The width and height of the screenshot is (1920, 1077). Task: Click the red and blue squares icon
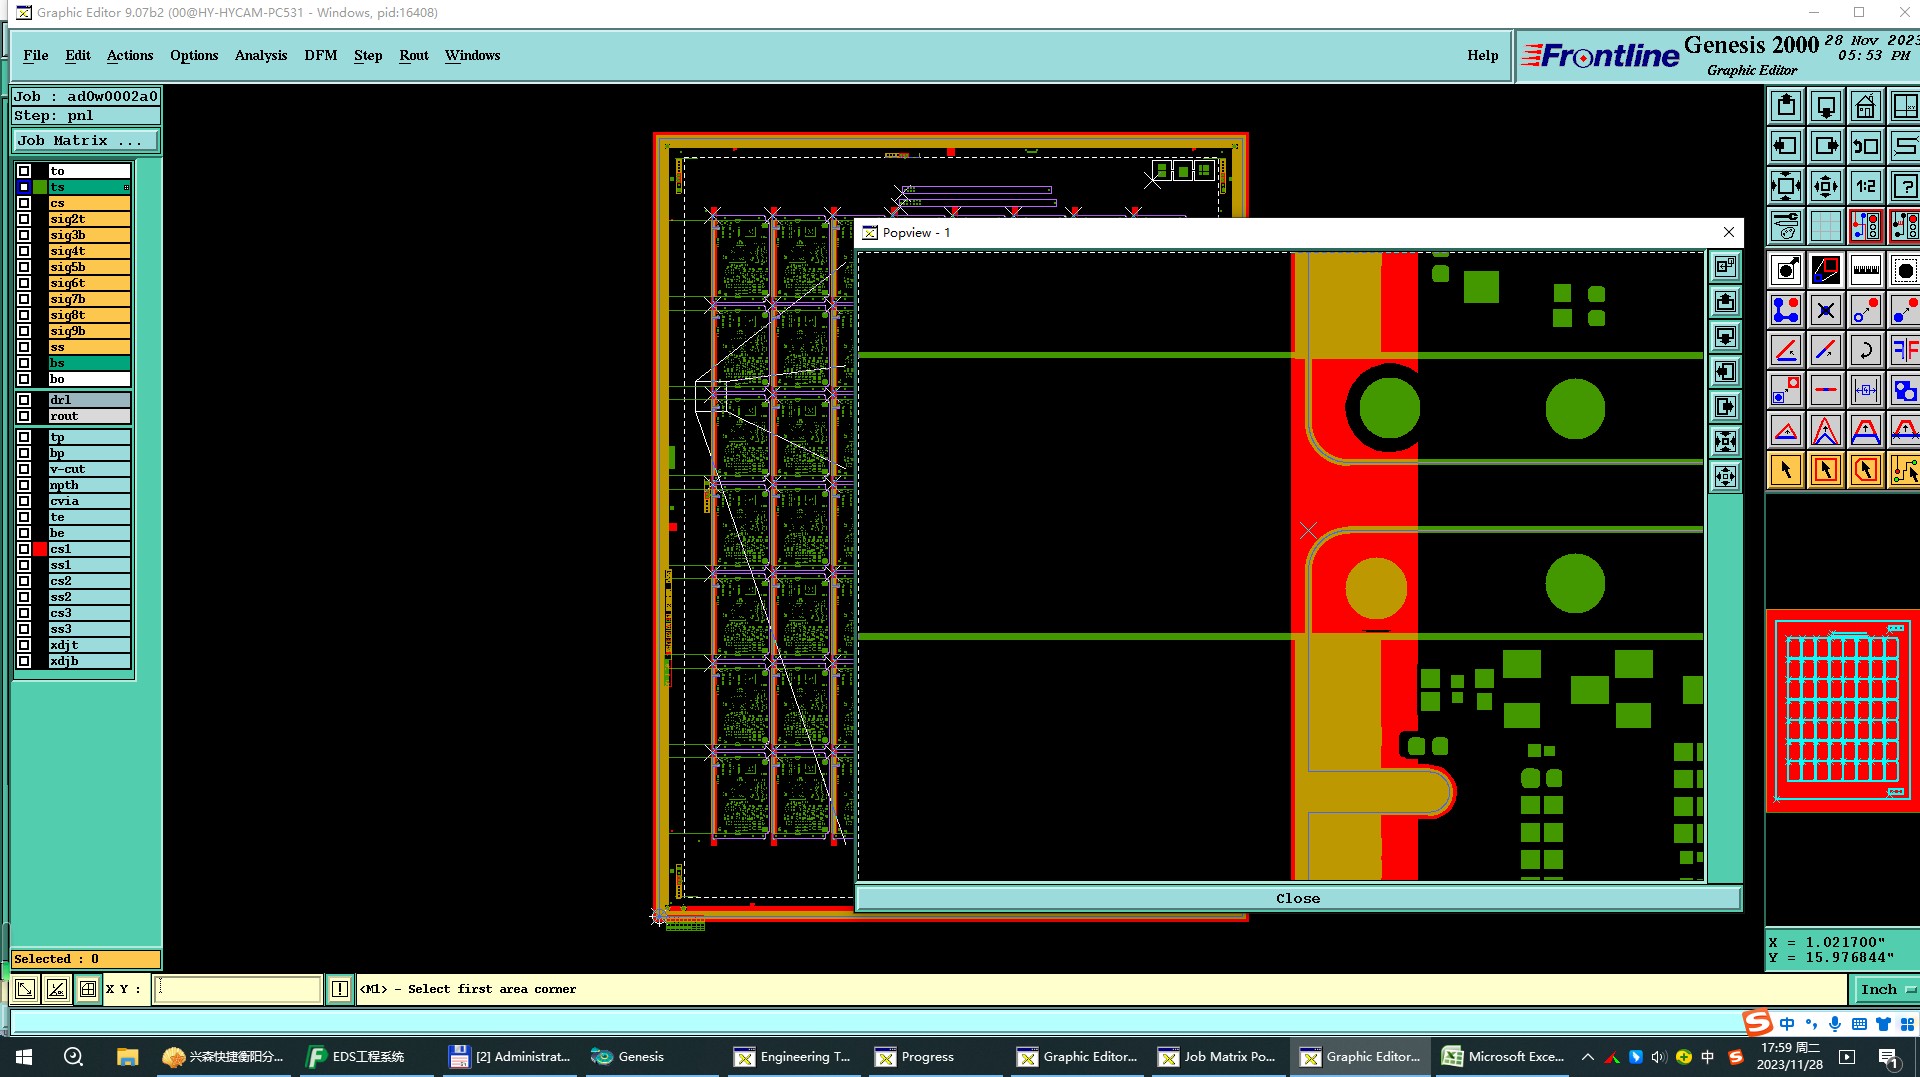pyautogui.click(x=1826, y=270)
